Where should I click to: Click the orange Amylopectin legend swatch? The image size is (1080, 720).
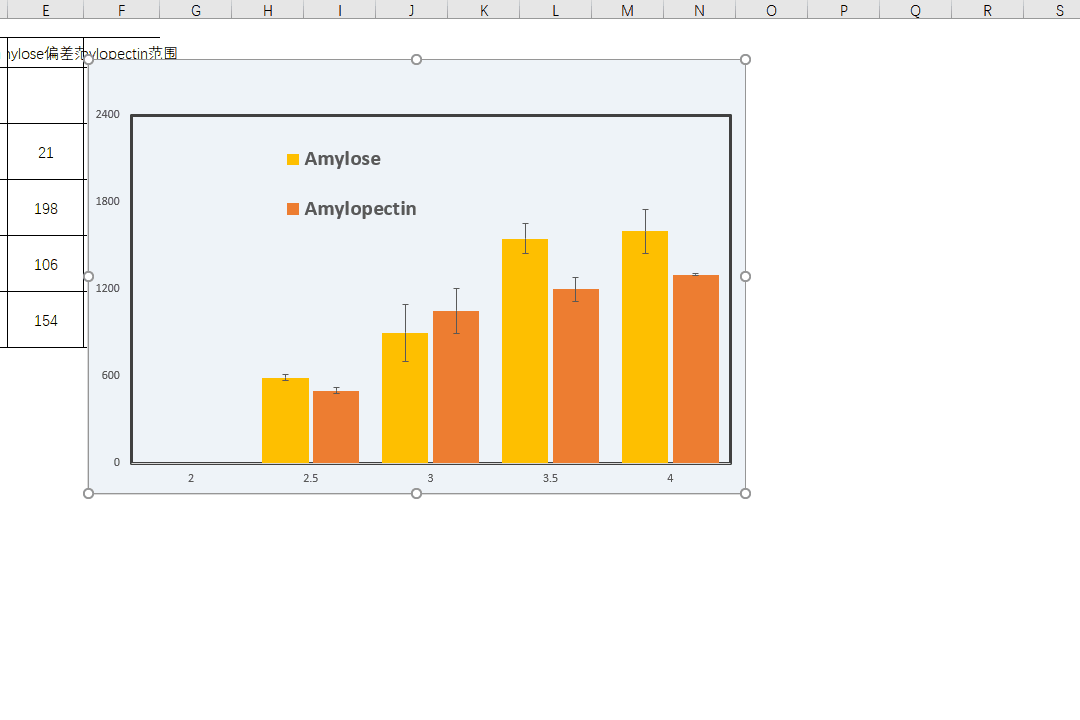293,209
